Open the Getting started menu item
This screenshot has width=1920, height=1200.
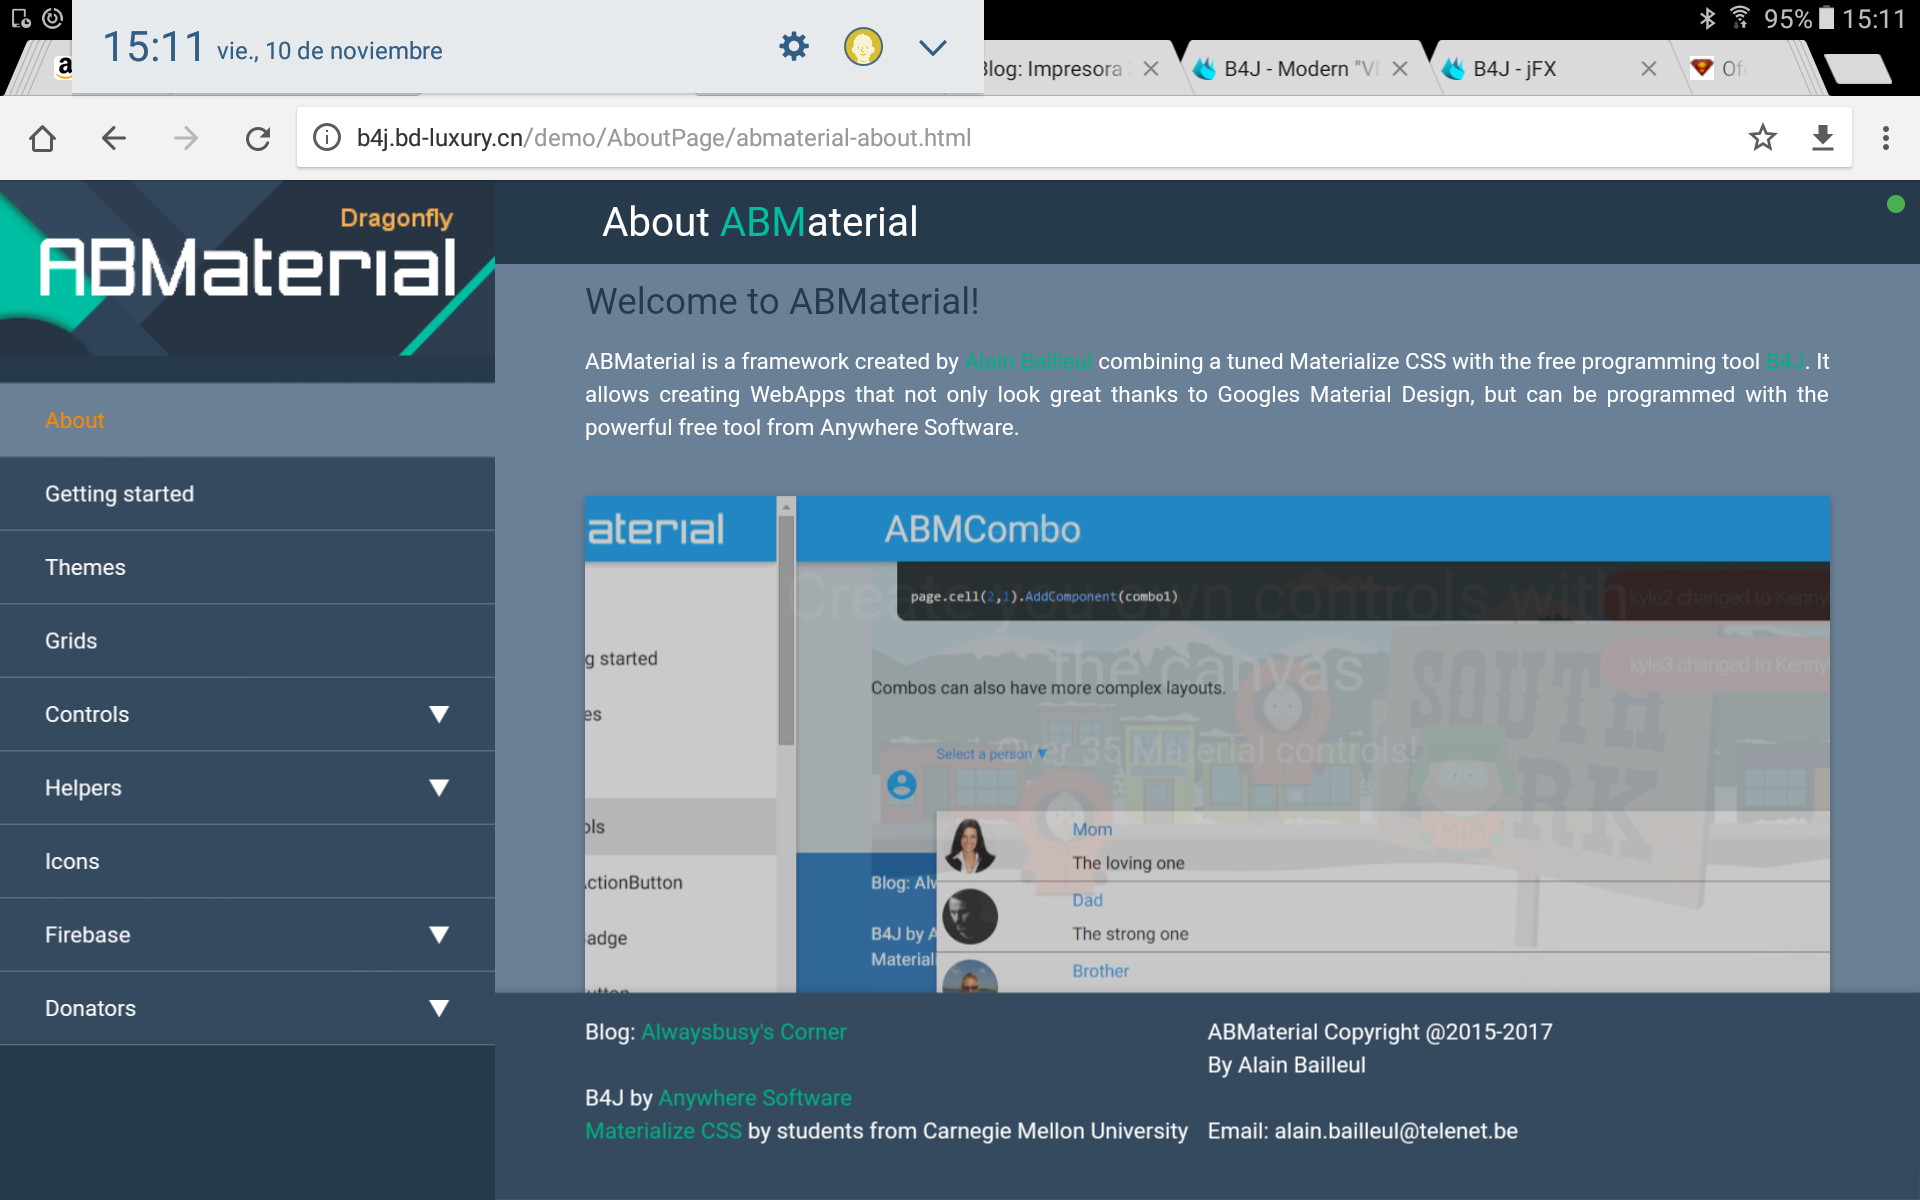click(x=120, y=494)
